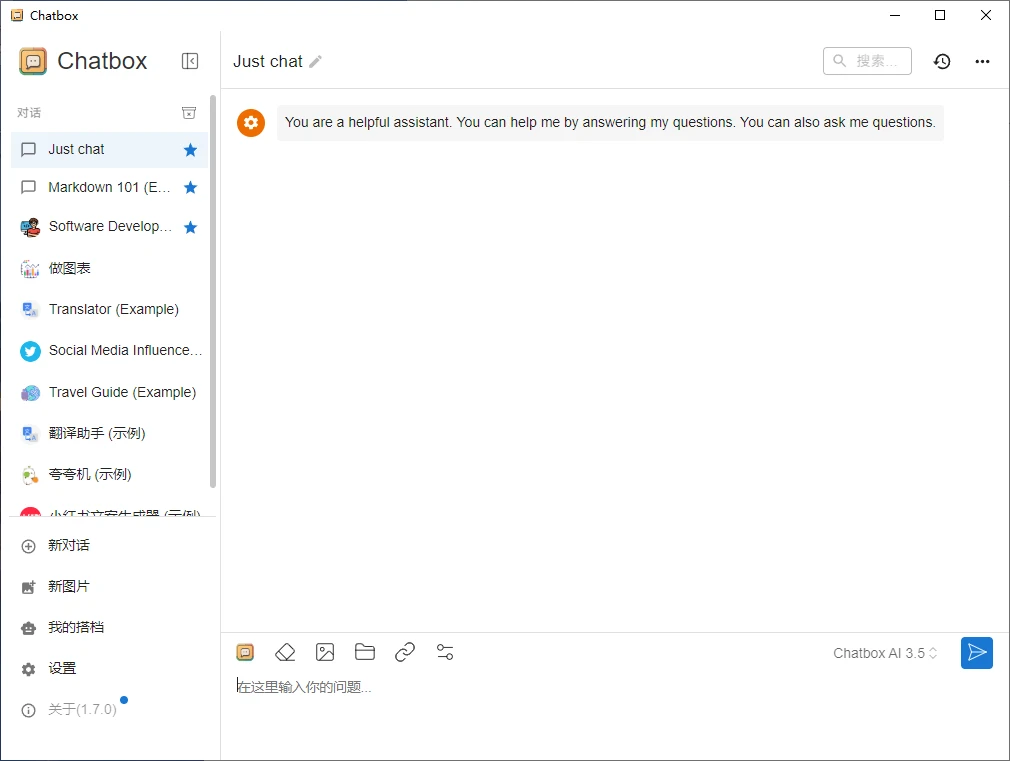Start a new chat via 新对话
Viewport: 1010px width, 761px height.
coord(110,546)
